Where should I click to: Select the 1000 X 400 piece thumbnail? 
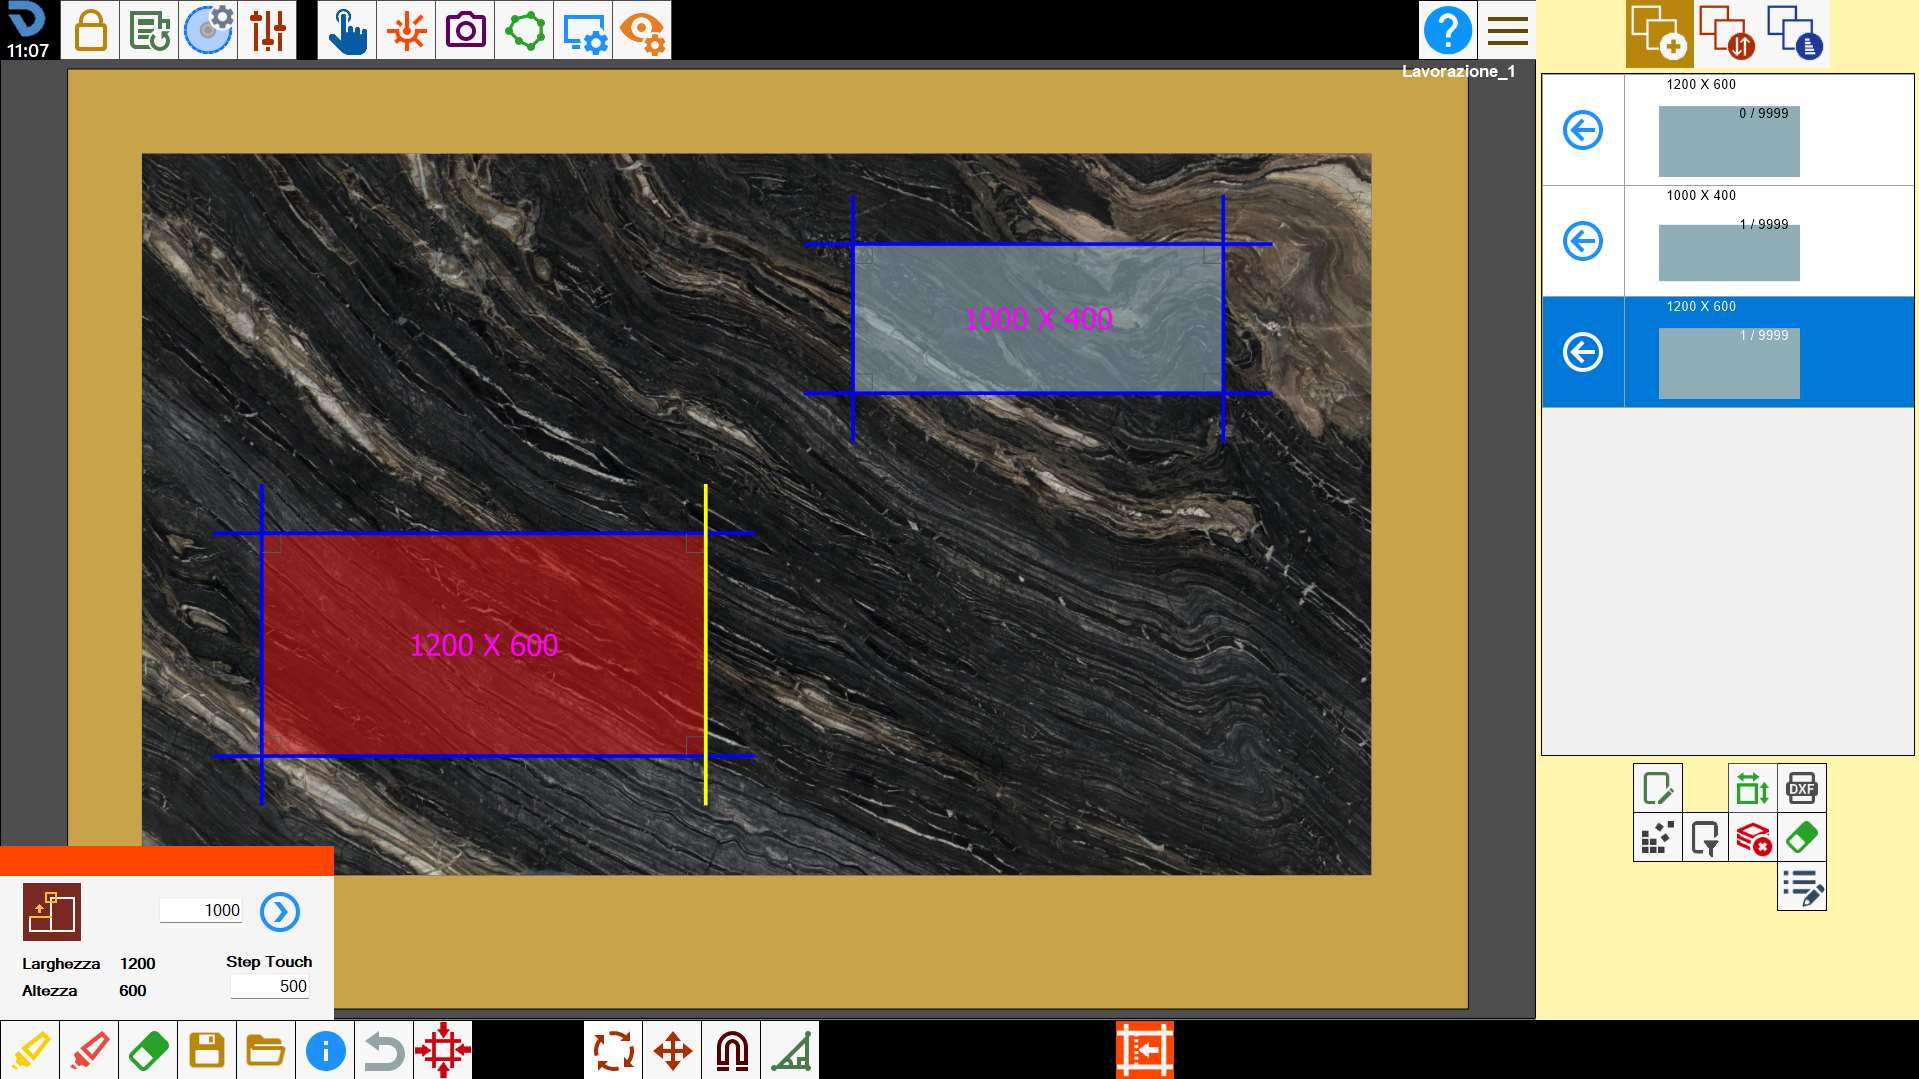tap(1729, 252)
